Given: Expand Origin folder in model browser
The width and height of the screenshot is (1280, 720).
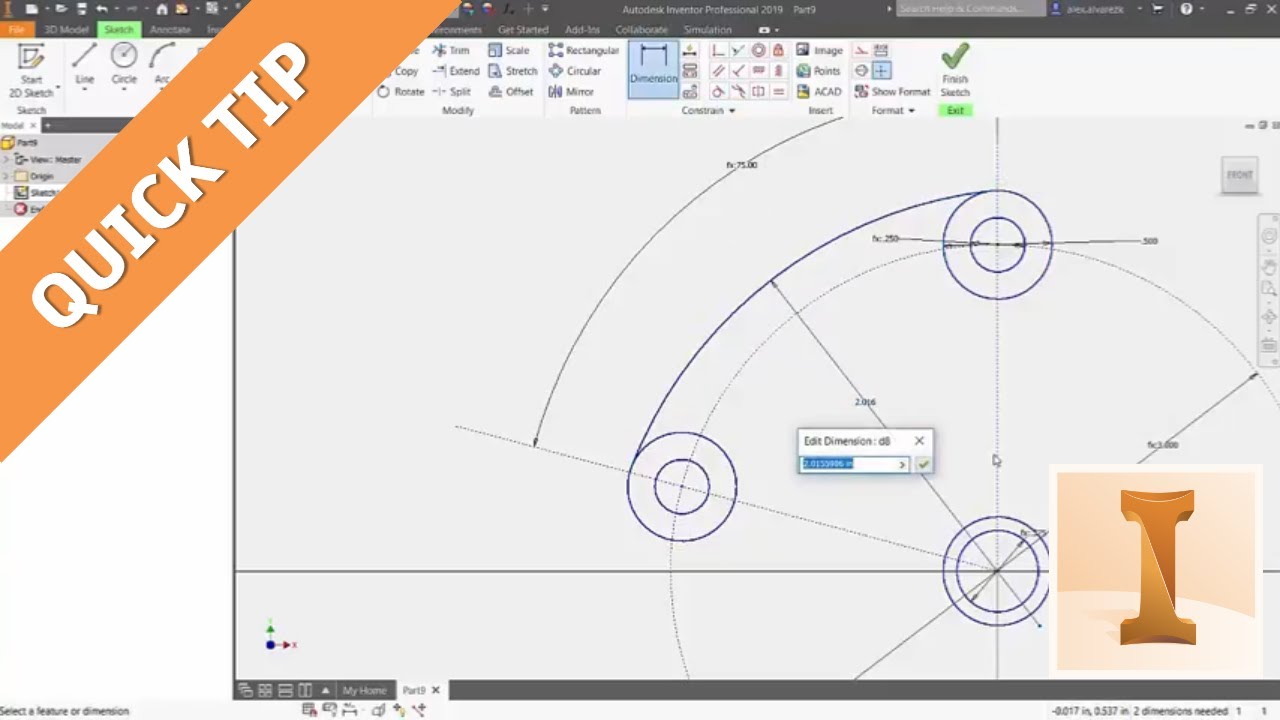Looking at the screenshot, I should pyautogui.click(x=7, y=176).
